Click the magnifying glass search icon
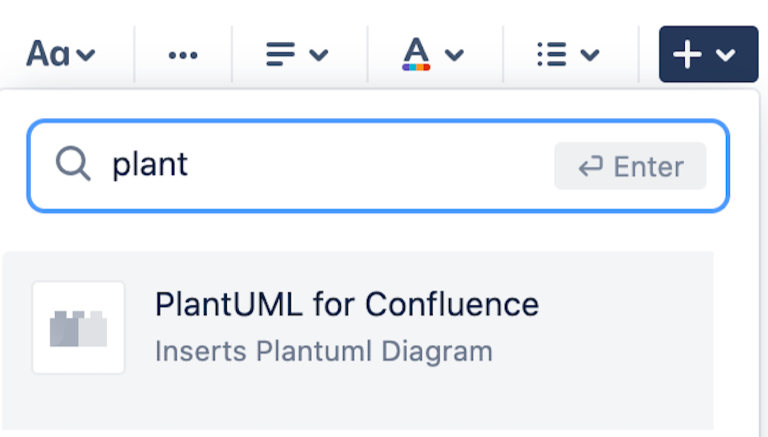This screenshot has height=437, width=768. point(73,164)
